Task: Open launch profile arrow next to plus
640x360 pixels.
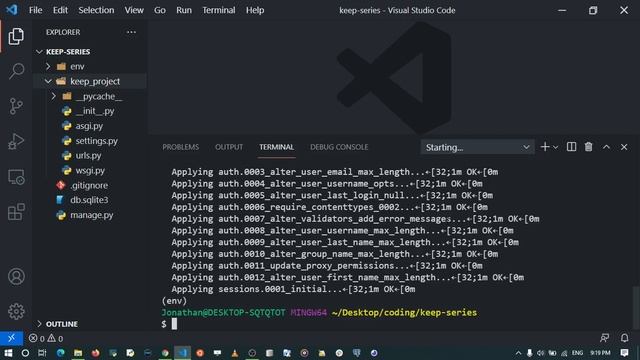Action: pos(556,147)
